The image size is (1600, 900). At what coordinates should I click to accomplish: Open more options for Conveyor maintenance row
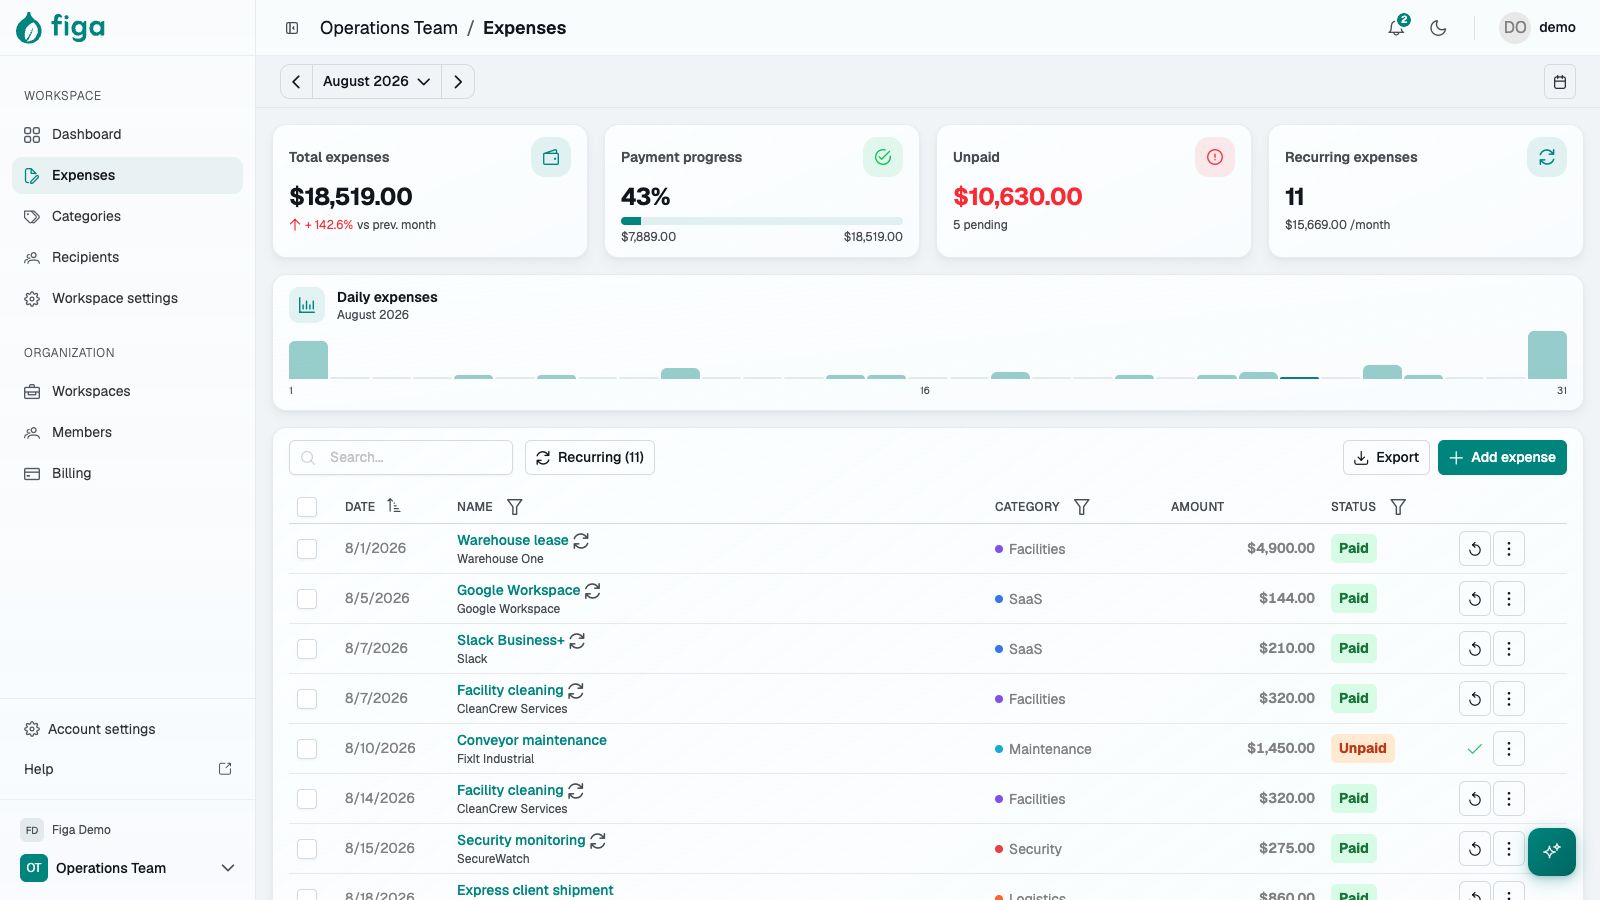click(x=1509, y=748)
